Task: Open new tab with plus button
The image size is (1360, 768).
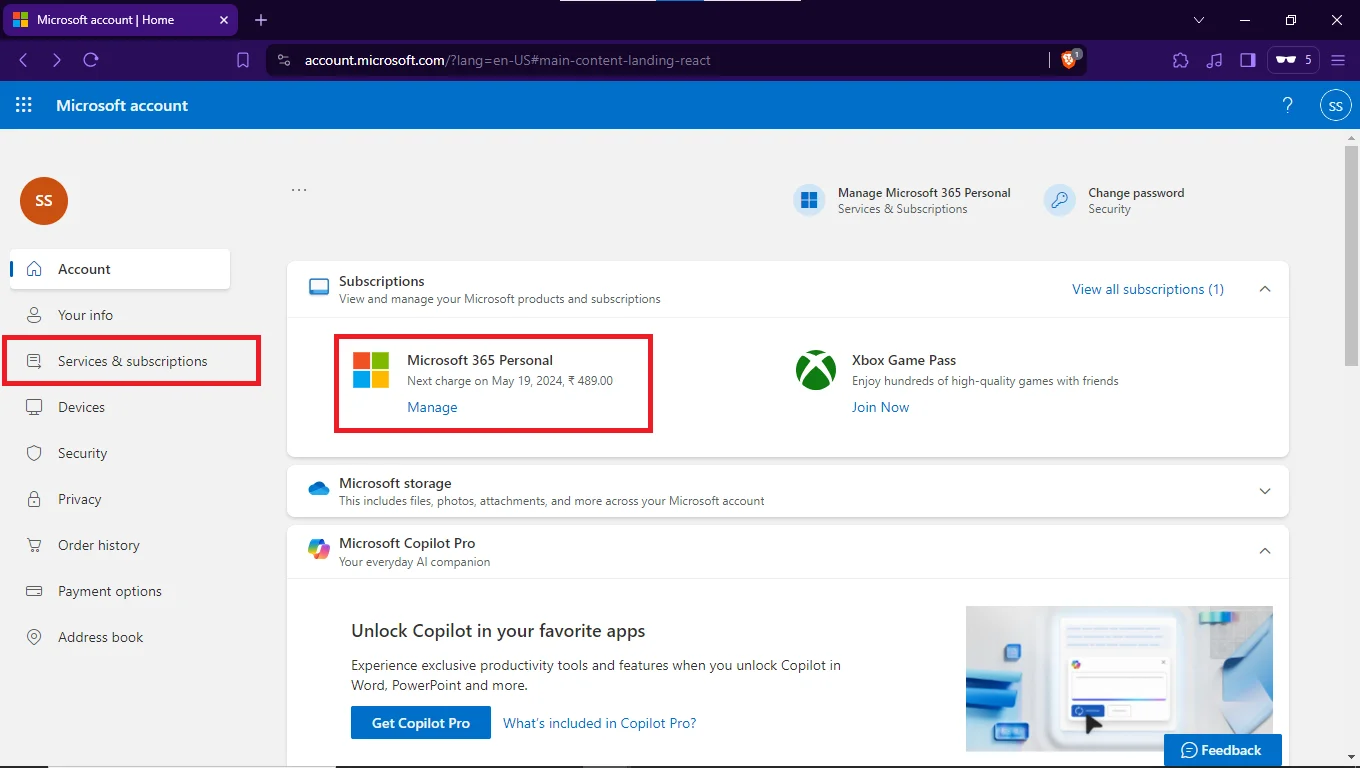Action: click(x=261, y=20)
